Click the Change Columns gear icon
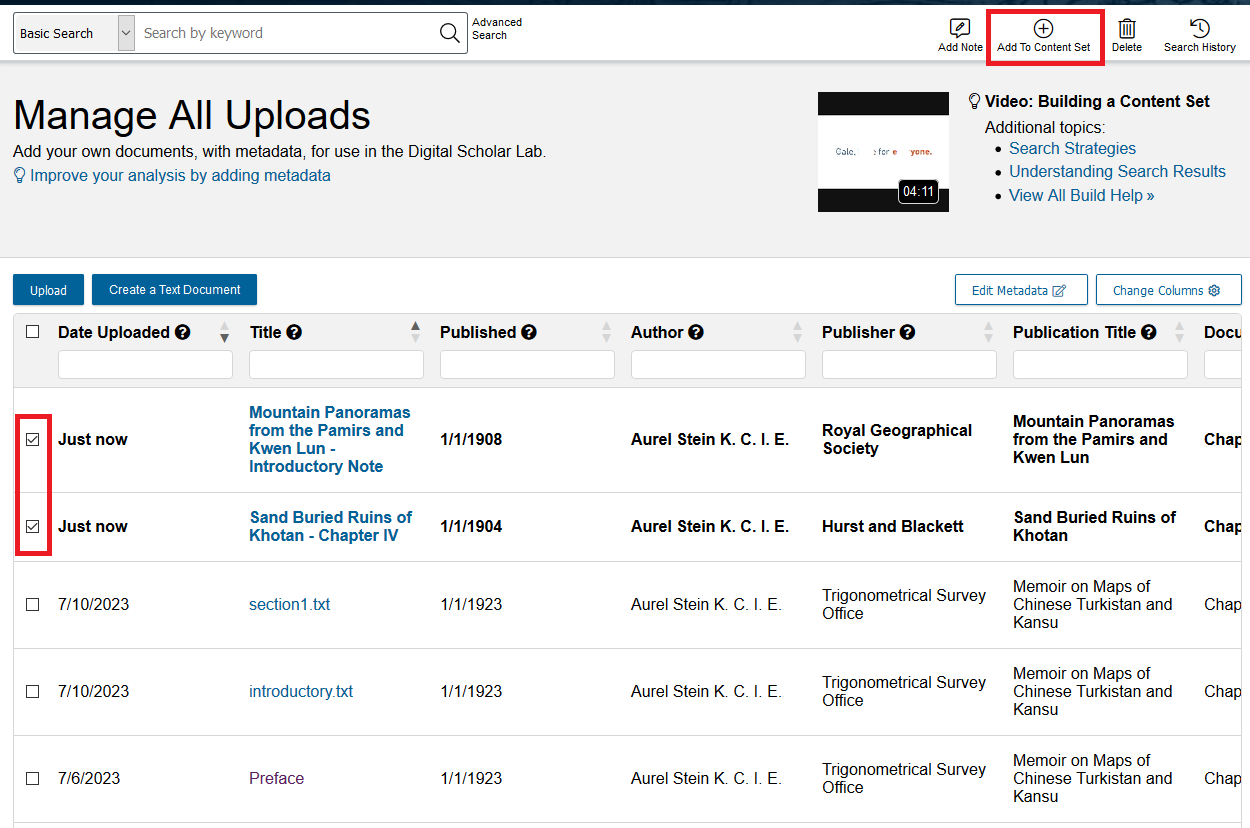 coord(1215,289)
